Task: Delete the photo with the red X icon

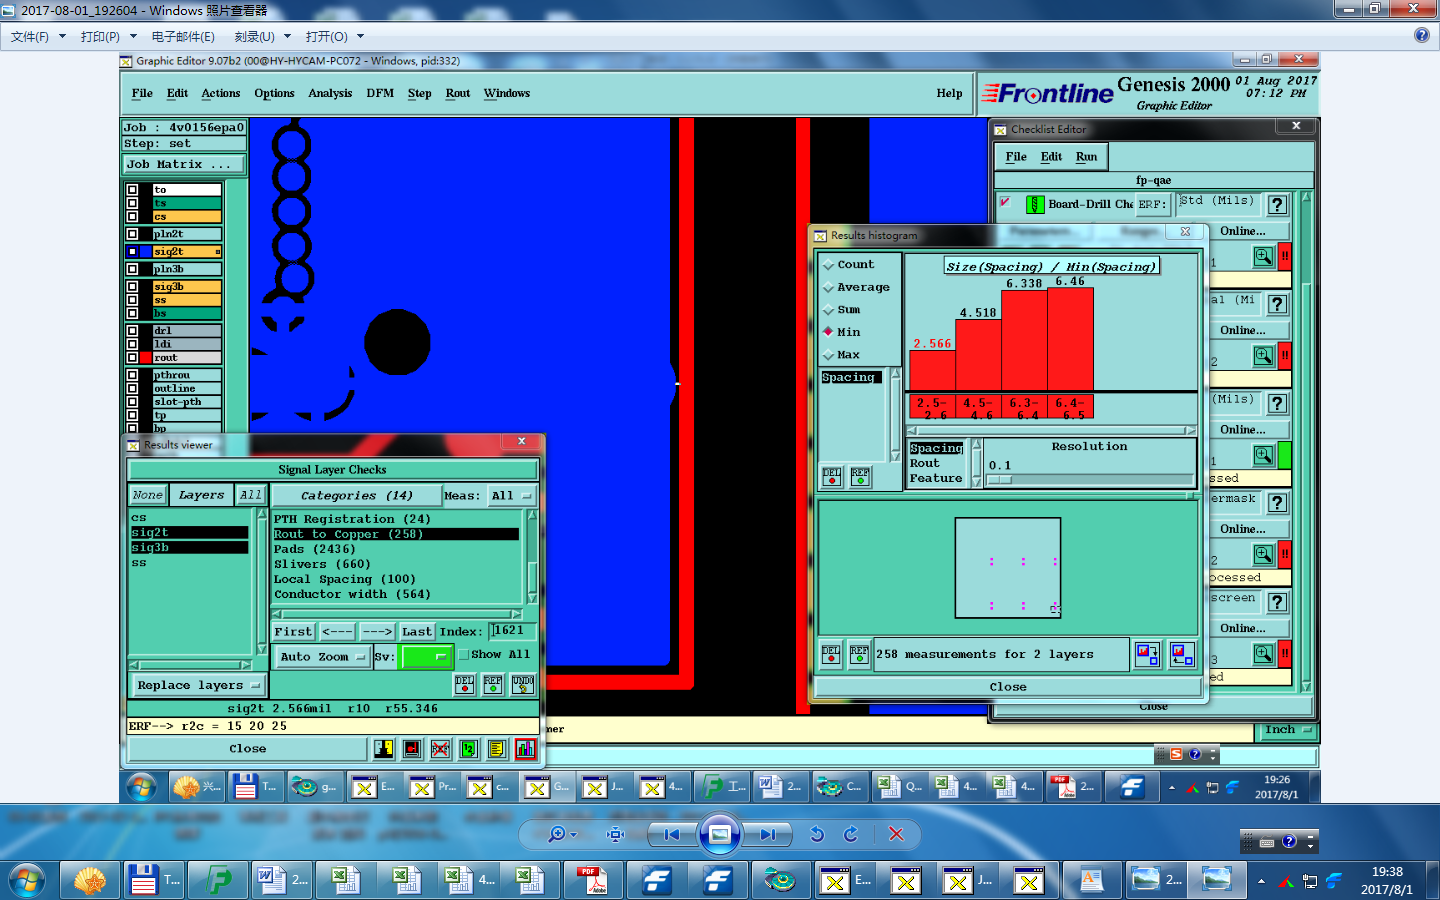Action: click(896, 834)
